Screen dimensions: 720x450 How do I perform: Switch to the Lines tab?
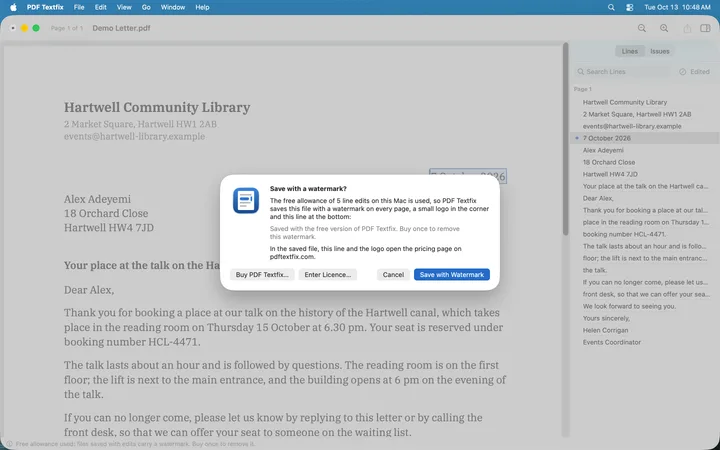click(x=630, y=51)
